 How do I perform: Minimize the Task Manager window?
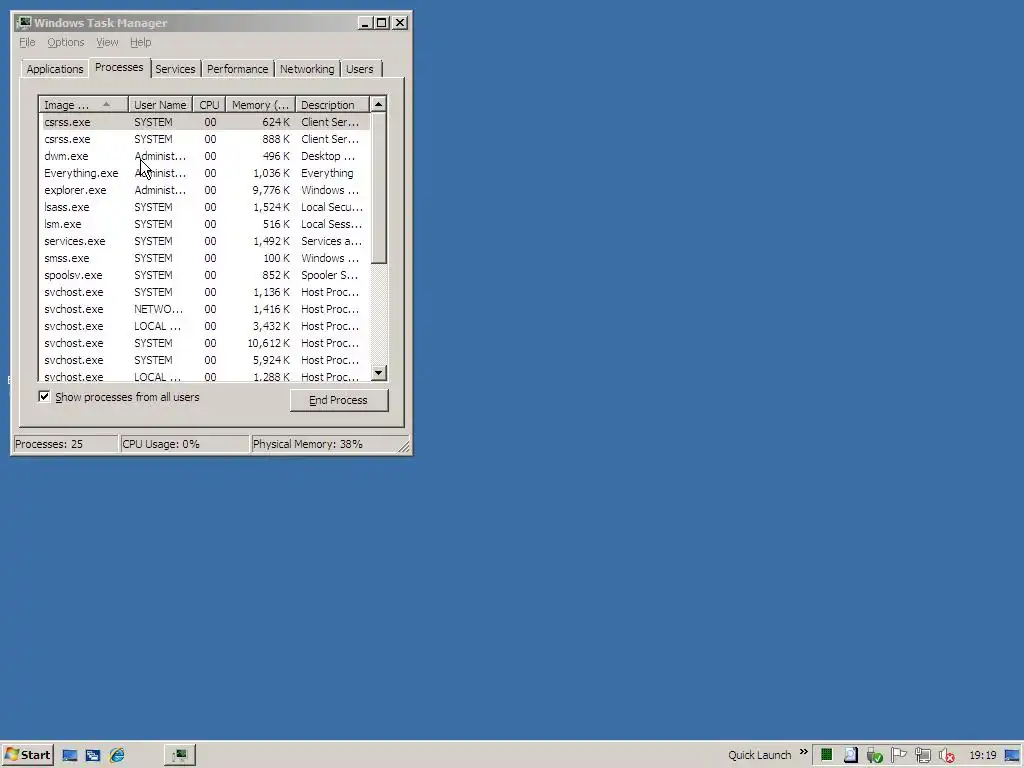(x=366, y=23)
